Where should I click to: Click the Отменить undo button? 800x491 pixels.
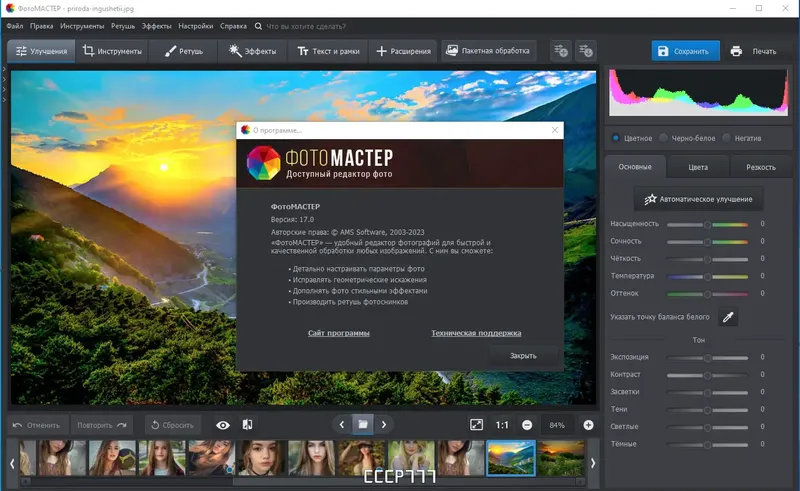pyautogui.click(x=37, y=425)
